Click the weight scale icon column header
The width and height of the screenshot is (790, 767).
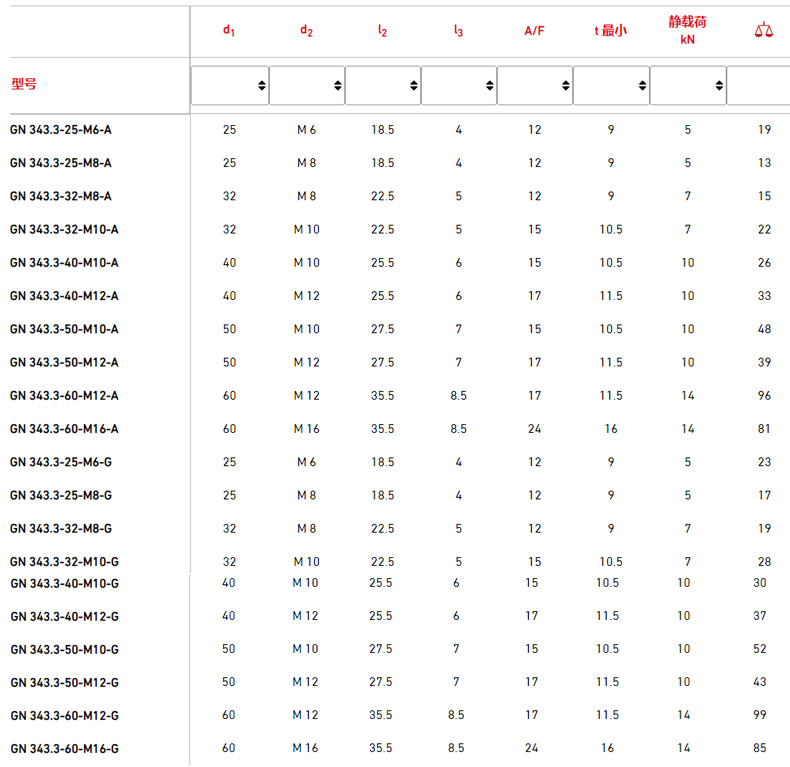[x=763, y=30]
